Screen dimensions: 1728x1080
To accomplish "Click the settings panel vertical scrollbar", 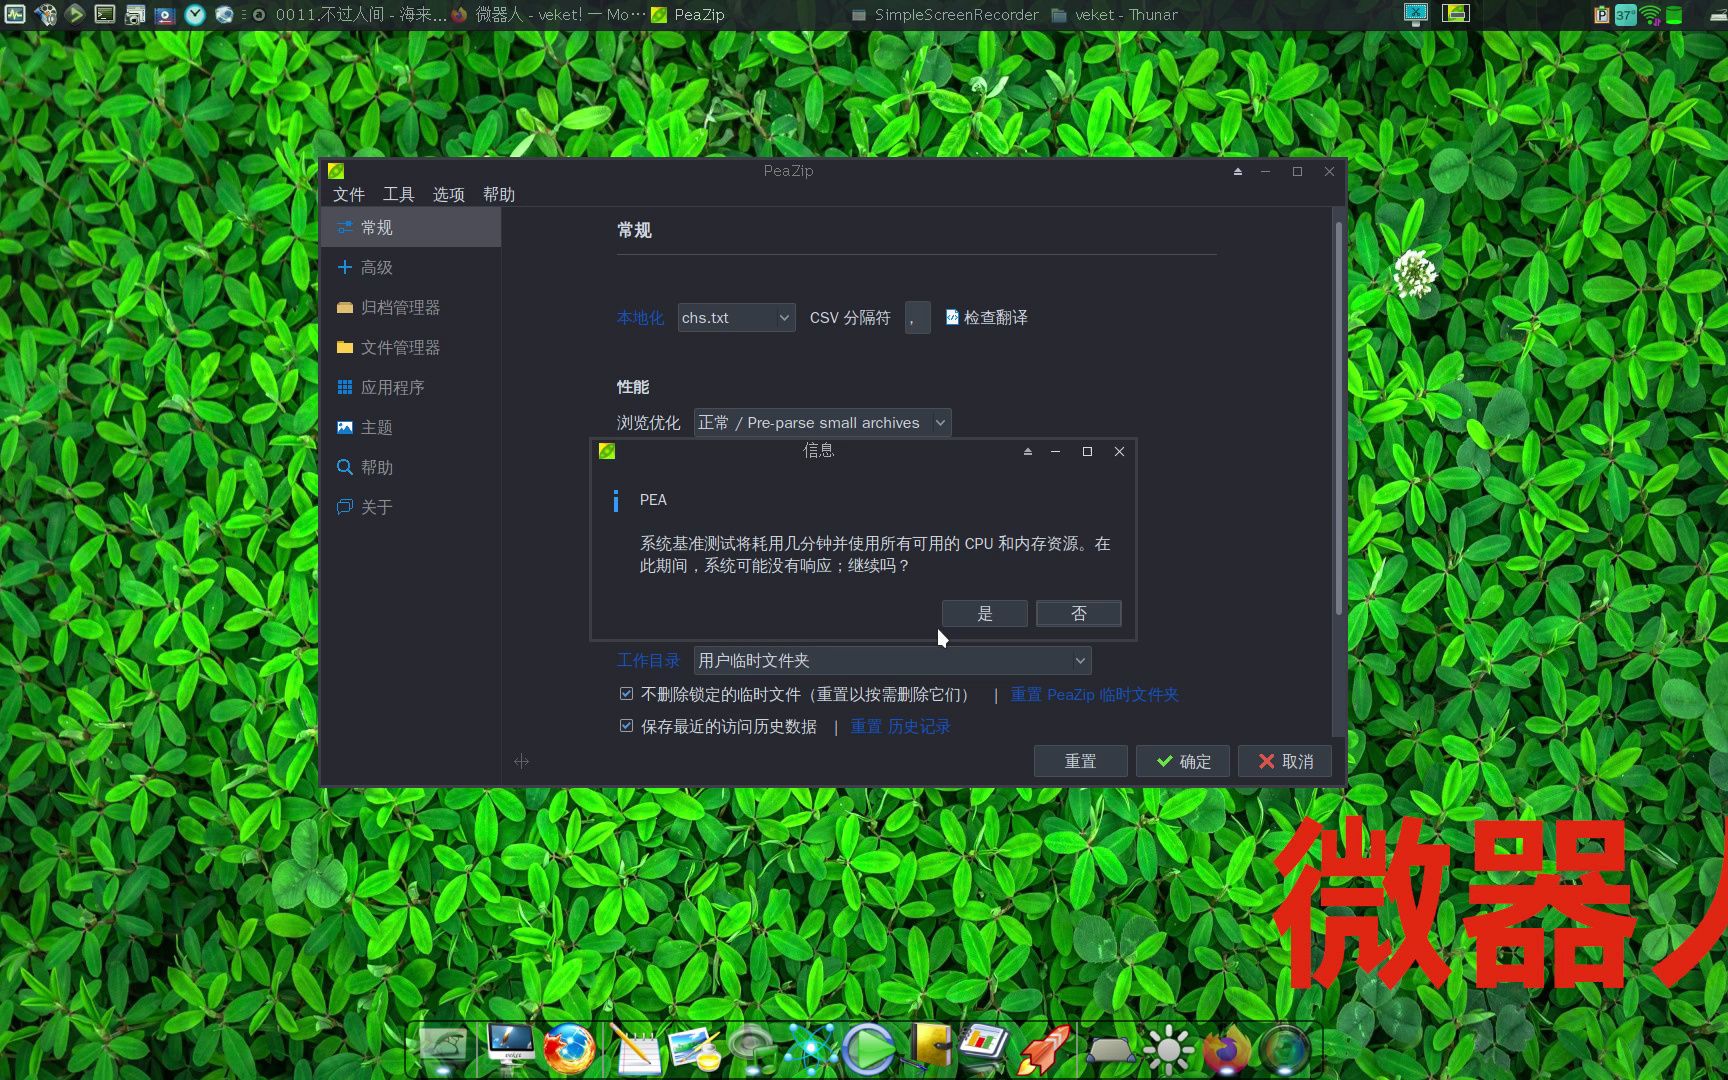I will tap(1338, 420).
